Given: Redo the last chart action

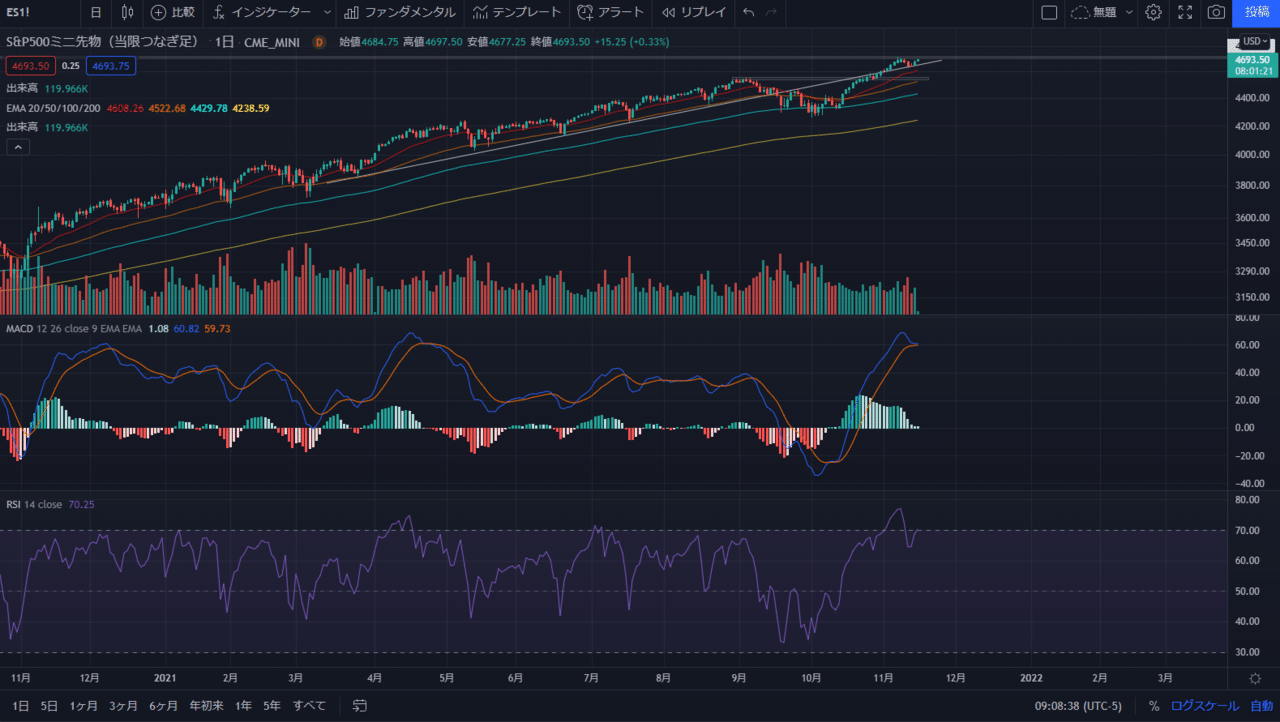Looking at the screenshot, I should 771,12.
